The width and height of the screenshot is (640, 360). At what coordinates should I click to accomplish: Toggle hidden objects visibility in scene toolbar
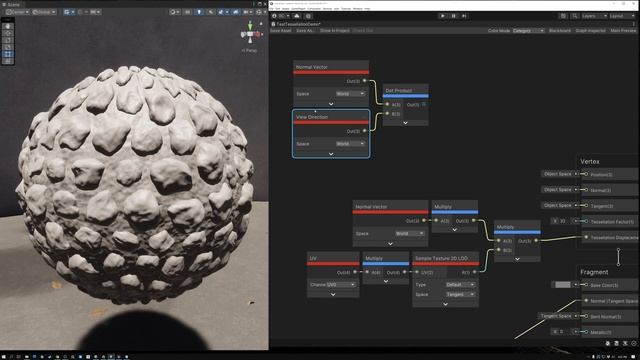pos(236,12)
